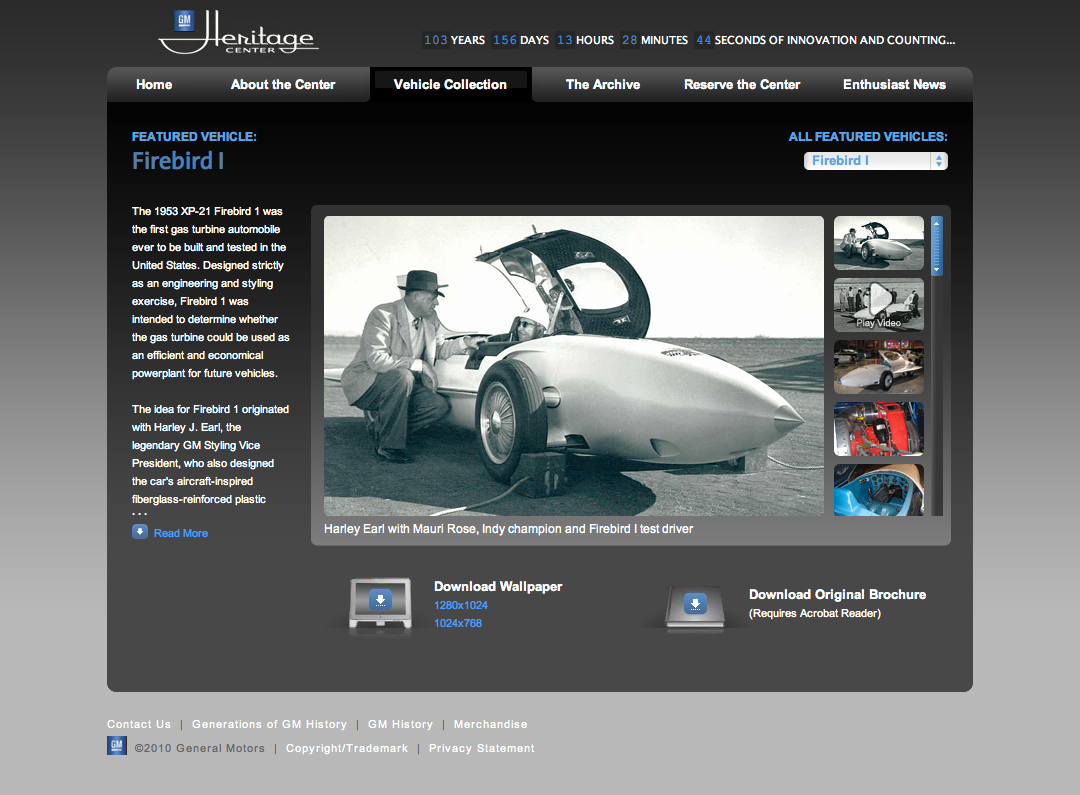1080x795 pixels.
Task: Select The Archive navigation tab
Action: (603, 85)
